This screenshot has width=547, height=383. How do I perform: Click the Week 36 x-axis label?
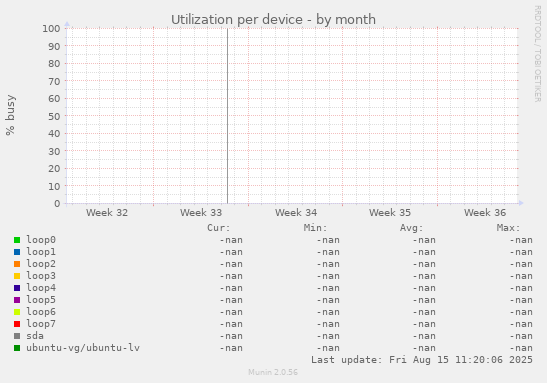coord(485,212)
